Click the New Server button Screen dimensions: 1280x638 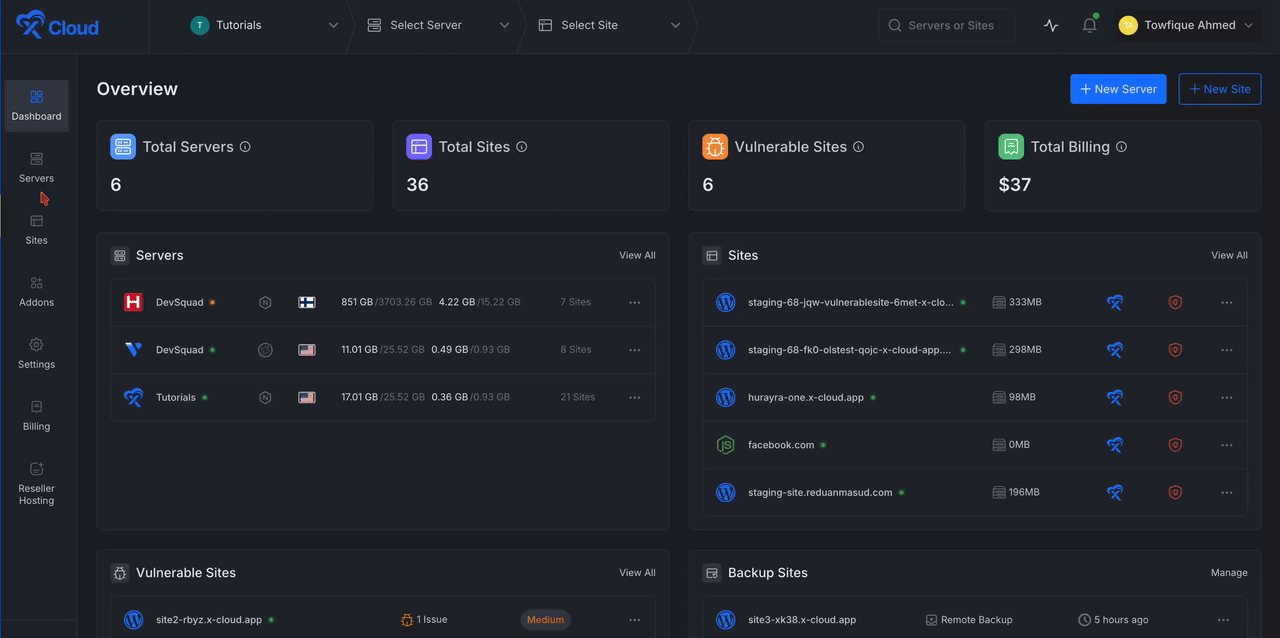tap(1117, 89)
